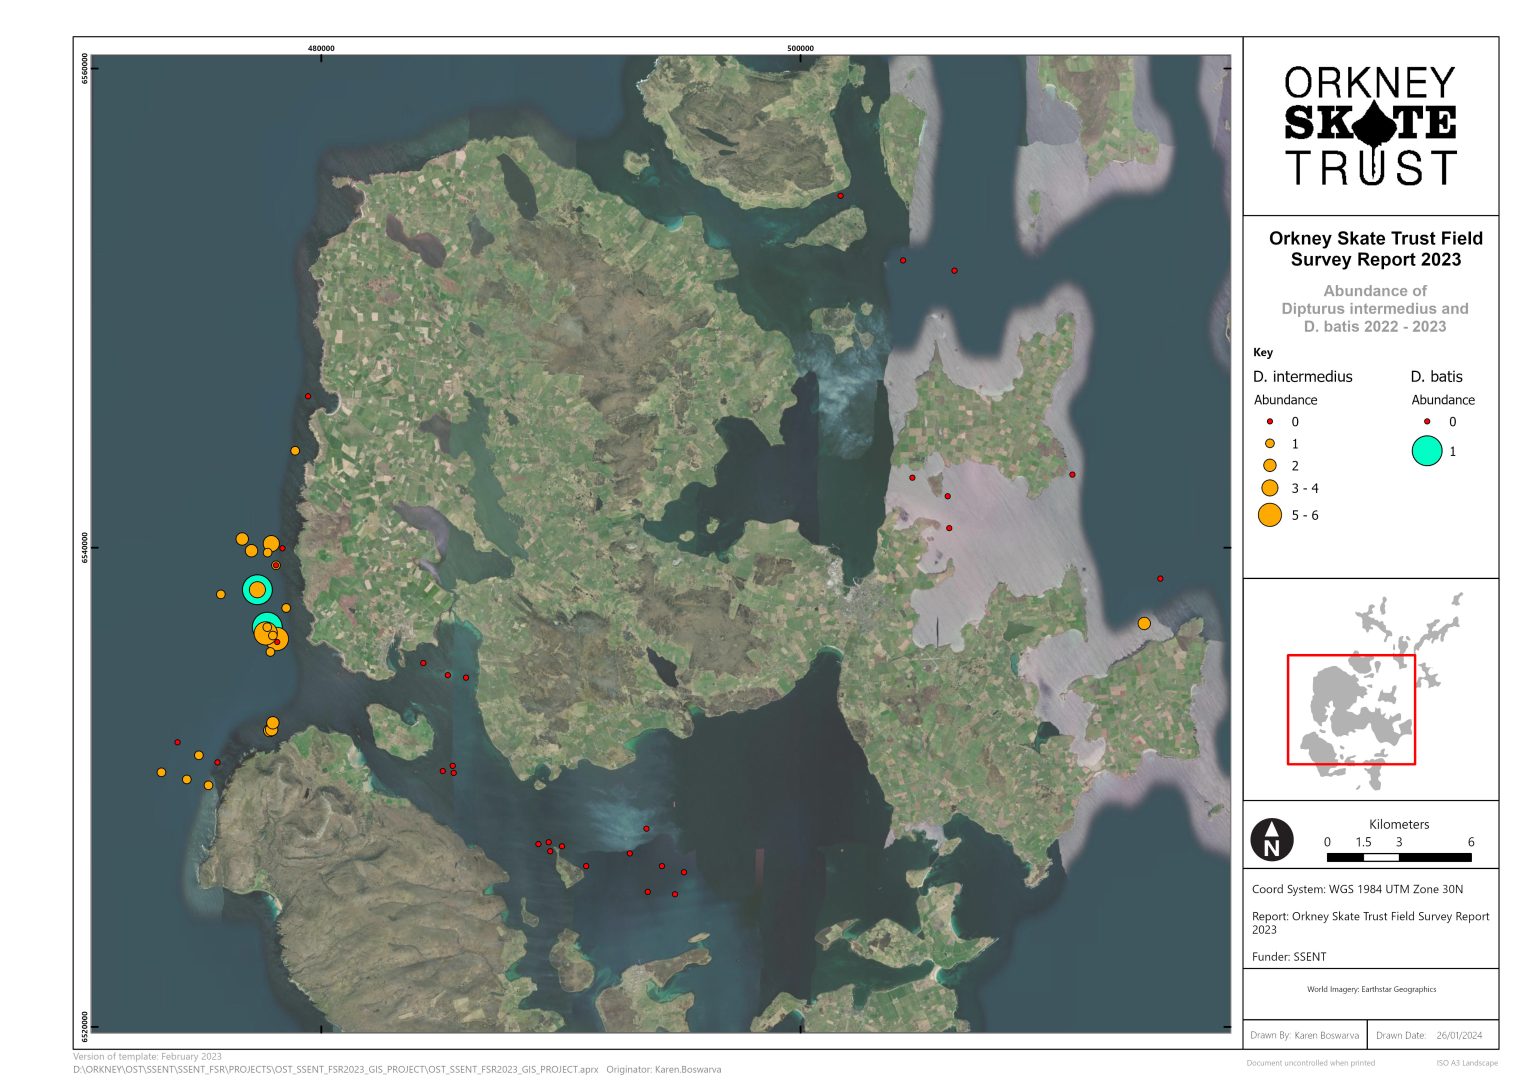Click the red abundance 0 dot under D. intermedius
Screen dimensions: 1536x1086
[x=1268, y=422]
